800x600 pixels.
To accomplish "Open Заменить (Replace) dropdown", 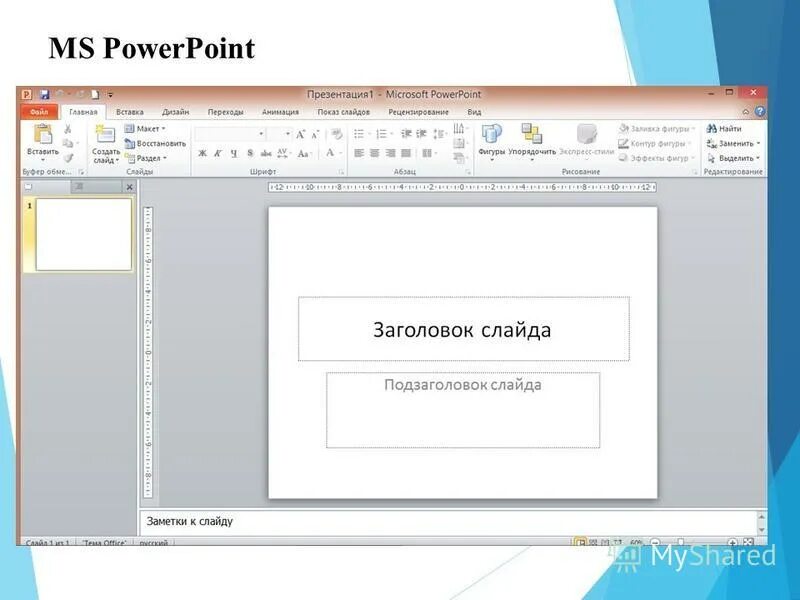I will pos(734,143).
